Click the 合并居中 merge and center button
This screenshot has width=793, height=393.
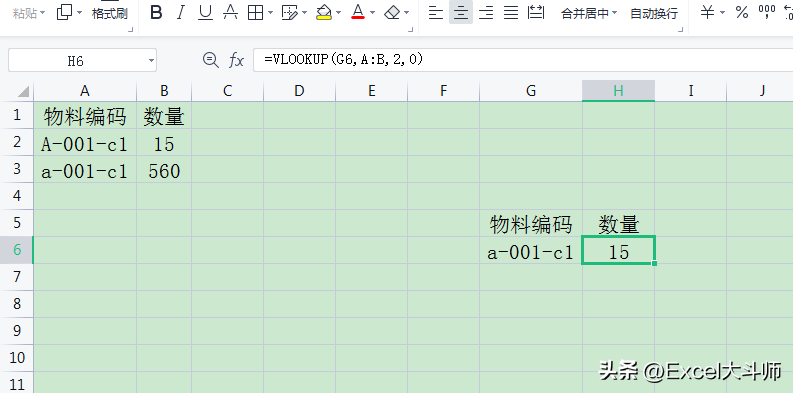585,14
